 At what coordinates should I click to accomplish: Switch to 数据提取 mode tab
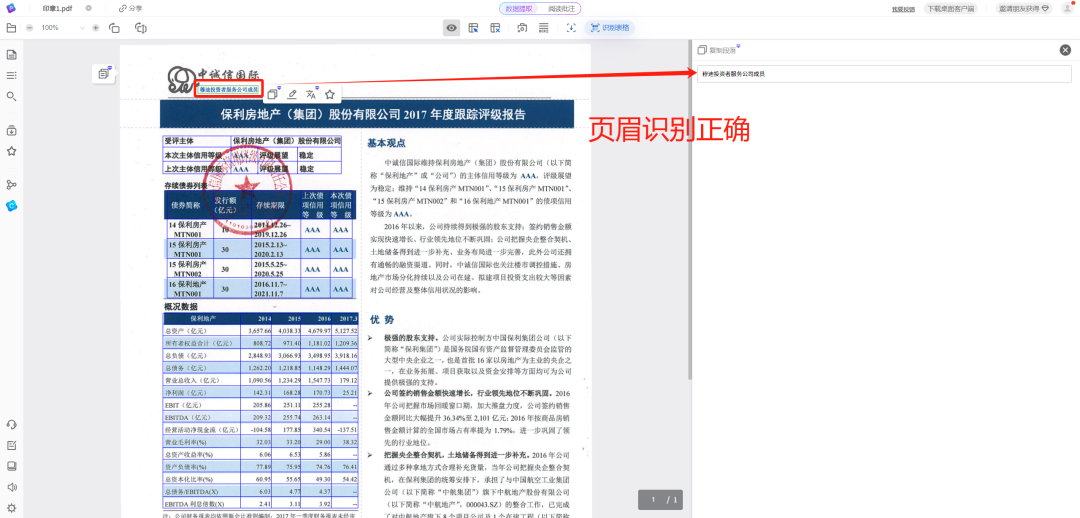pos(519,8)
